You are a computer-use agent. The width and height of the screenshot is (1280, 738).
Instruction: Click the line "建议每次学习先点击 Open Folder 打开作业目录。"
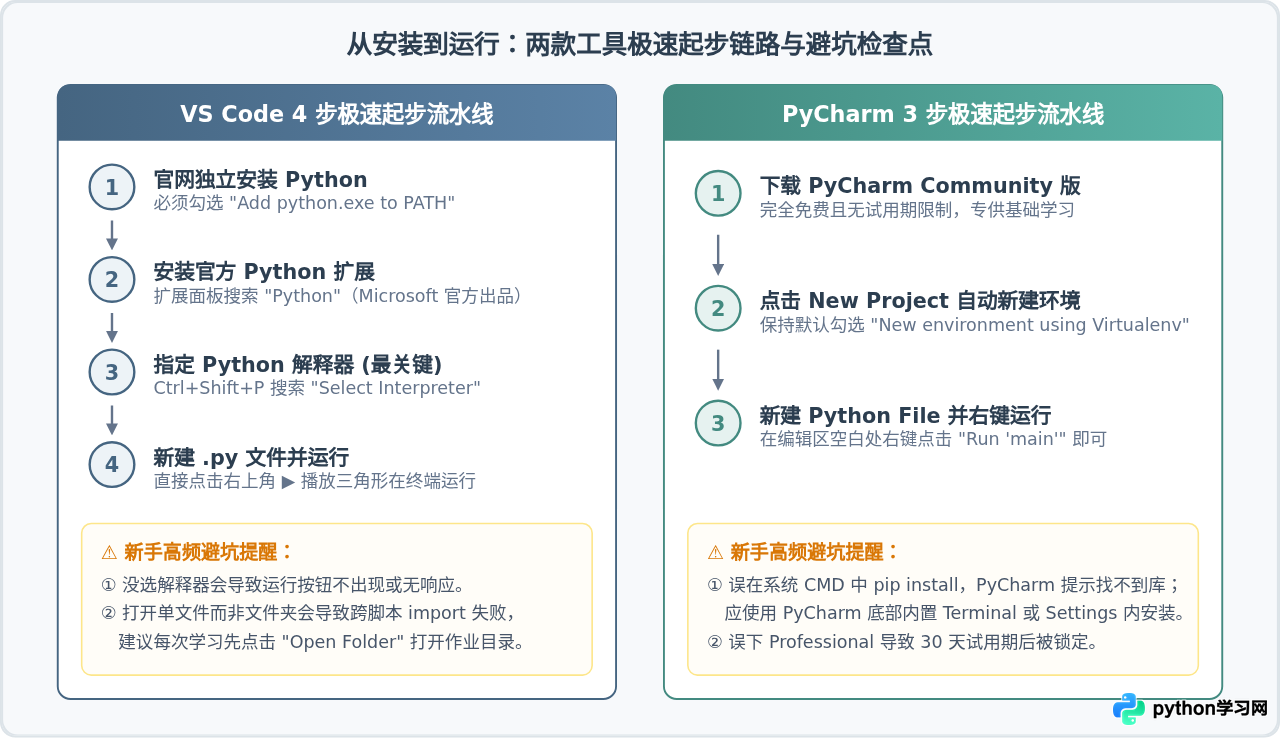pos(322,641)
